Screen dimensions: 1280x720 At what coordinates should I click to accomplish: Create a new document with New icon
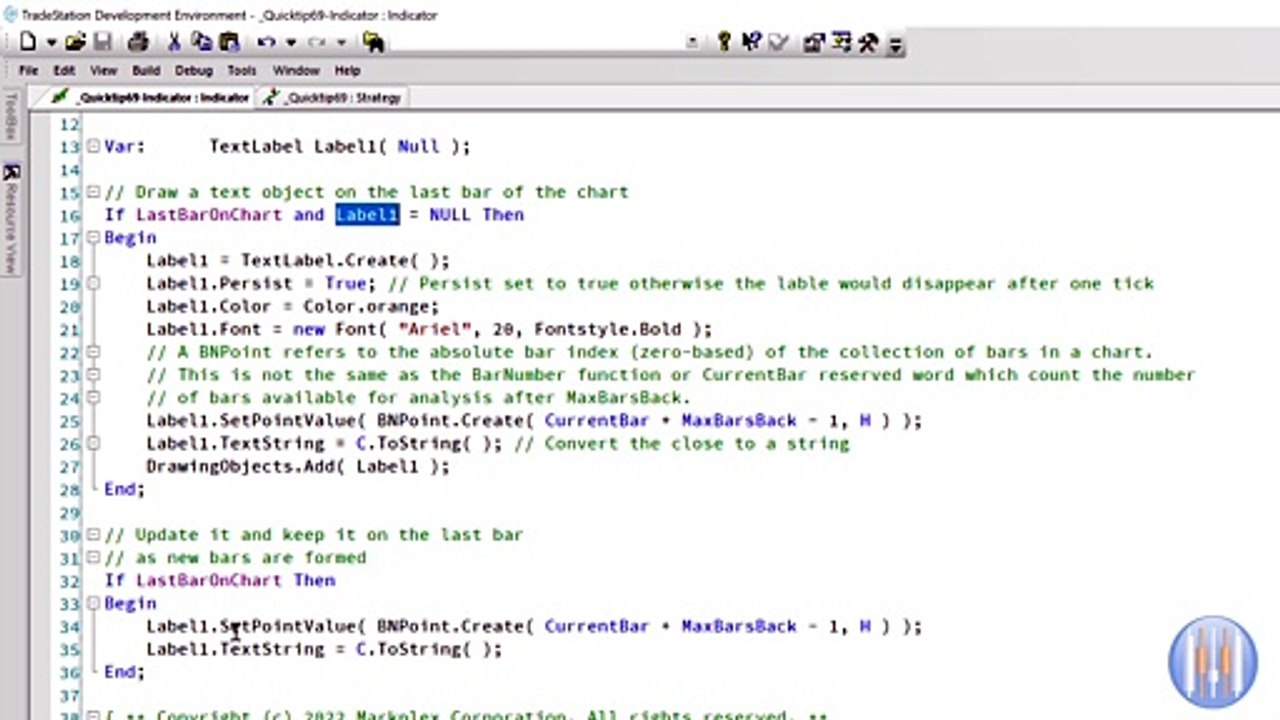coord(27,42)
